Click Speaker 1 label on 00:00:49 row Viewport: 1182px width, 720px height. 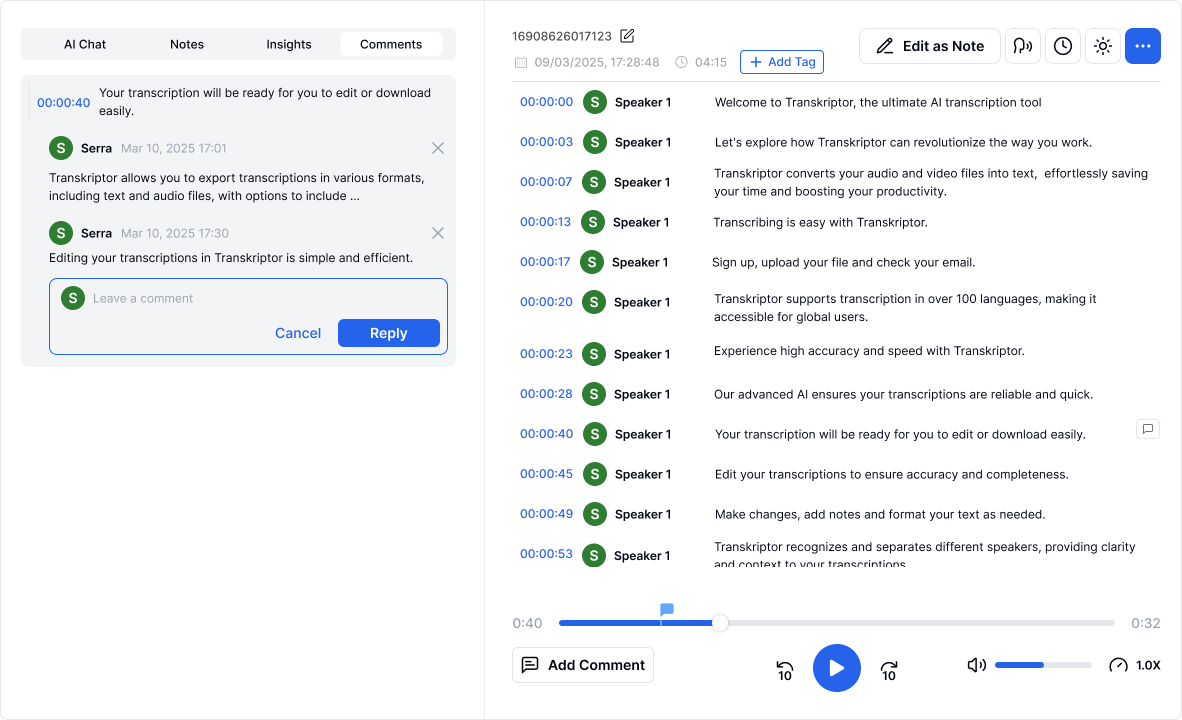tap(643, 514)
